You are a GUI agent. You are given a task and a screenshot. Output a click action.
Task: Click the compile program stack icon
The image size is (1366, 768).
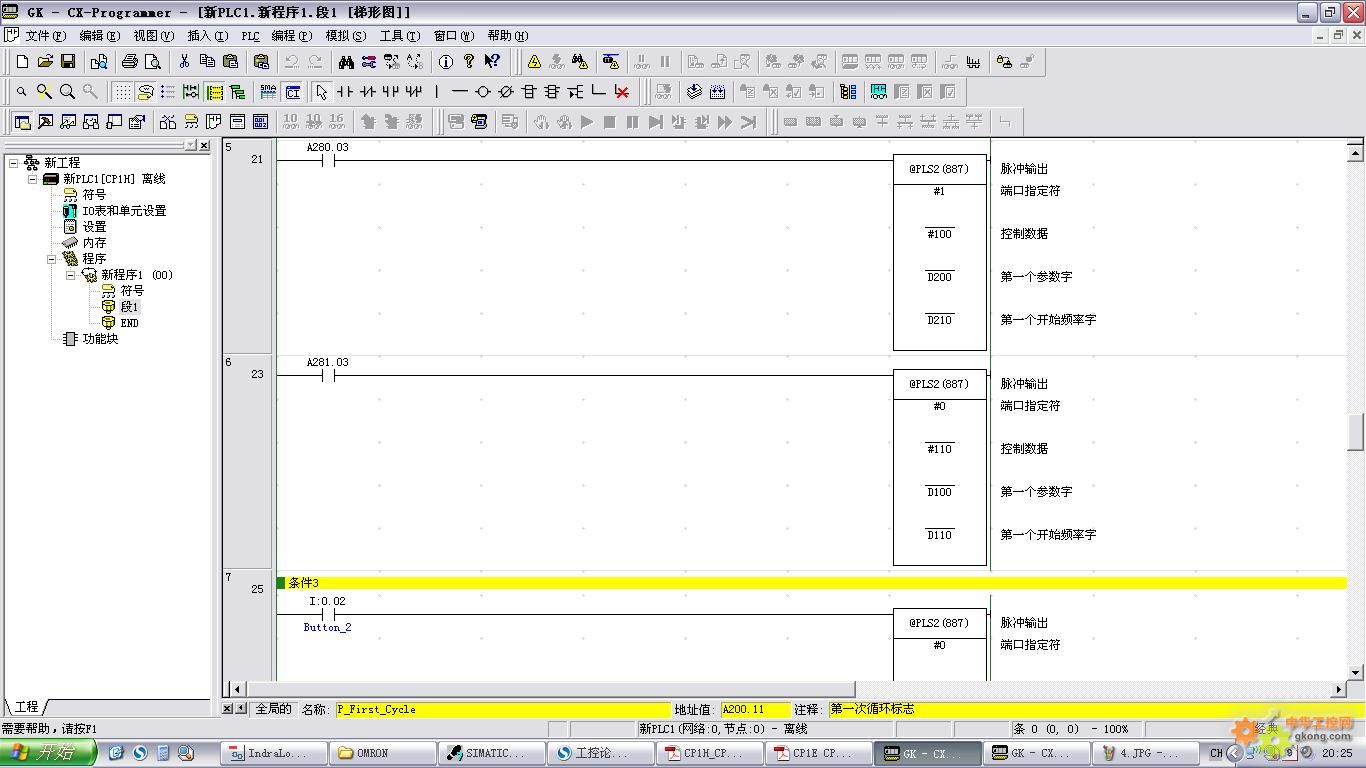point(694,92)
